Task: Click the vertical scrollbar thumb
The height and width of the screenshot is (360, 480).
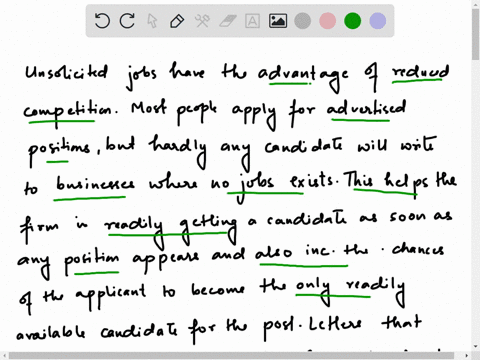Action: coord(476,35)
